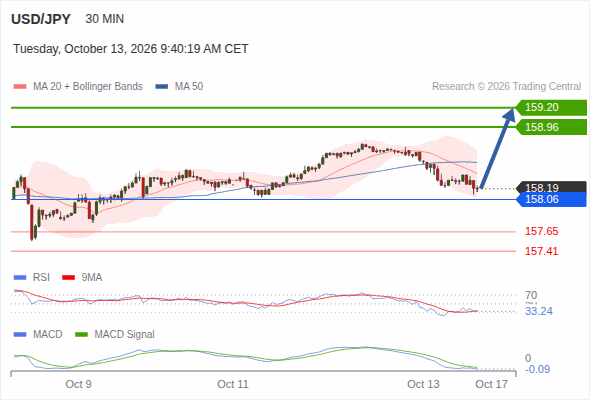Click the 159.20 green resistance price tag

(x=551, y=108)
